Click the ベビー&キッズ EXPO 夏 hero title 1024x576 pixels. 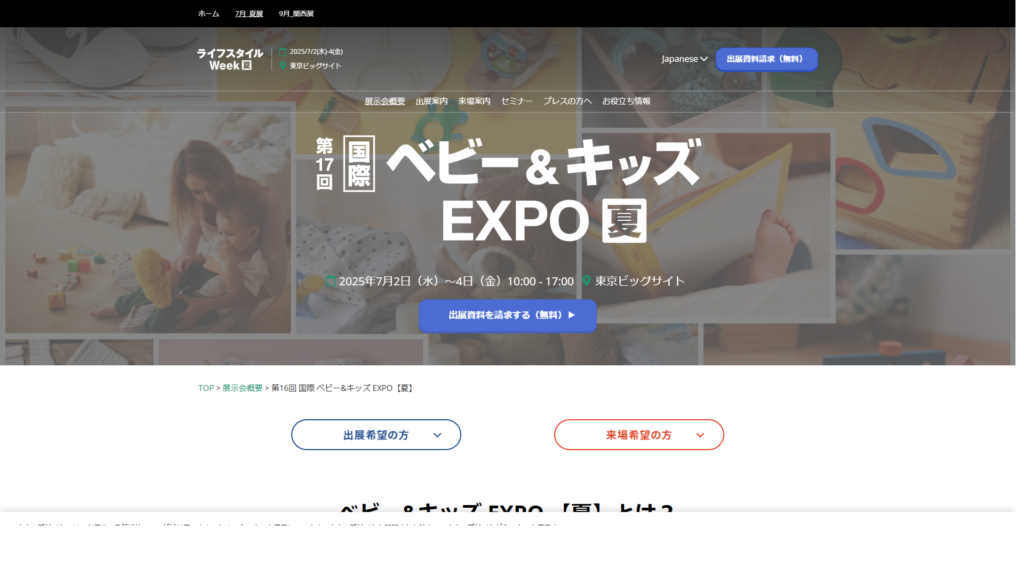tap(509, 190)
